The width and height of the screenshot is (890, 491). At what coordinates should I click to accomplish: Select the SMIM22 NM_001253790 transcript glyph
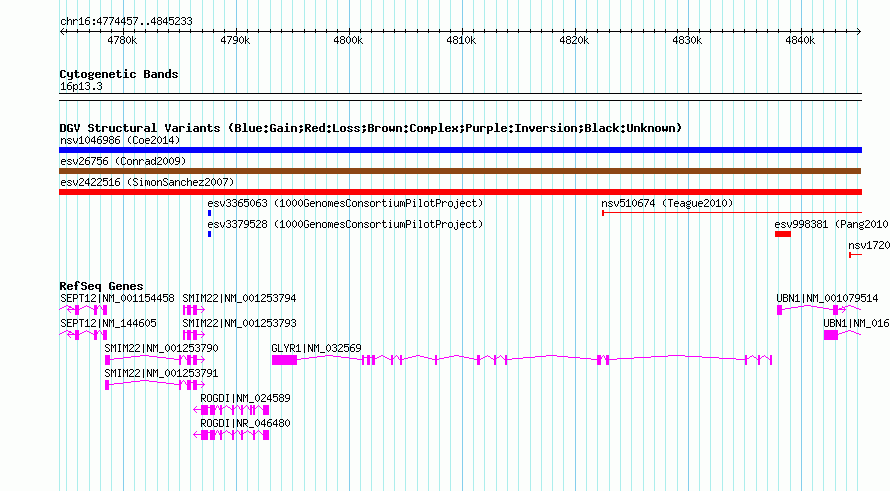[155, 360]
